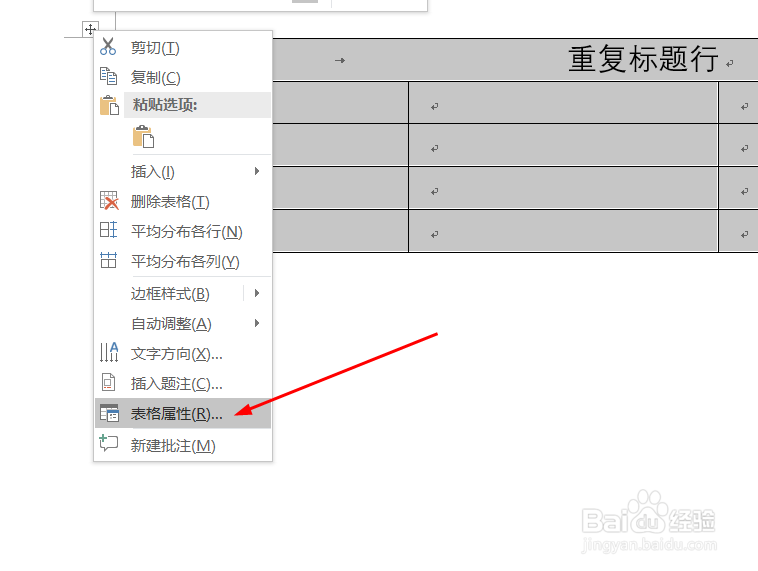Click the table properties icon
The image size is (758, 571).
109,413
